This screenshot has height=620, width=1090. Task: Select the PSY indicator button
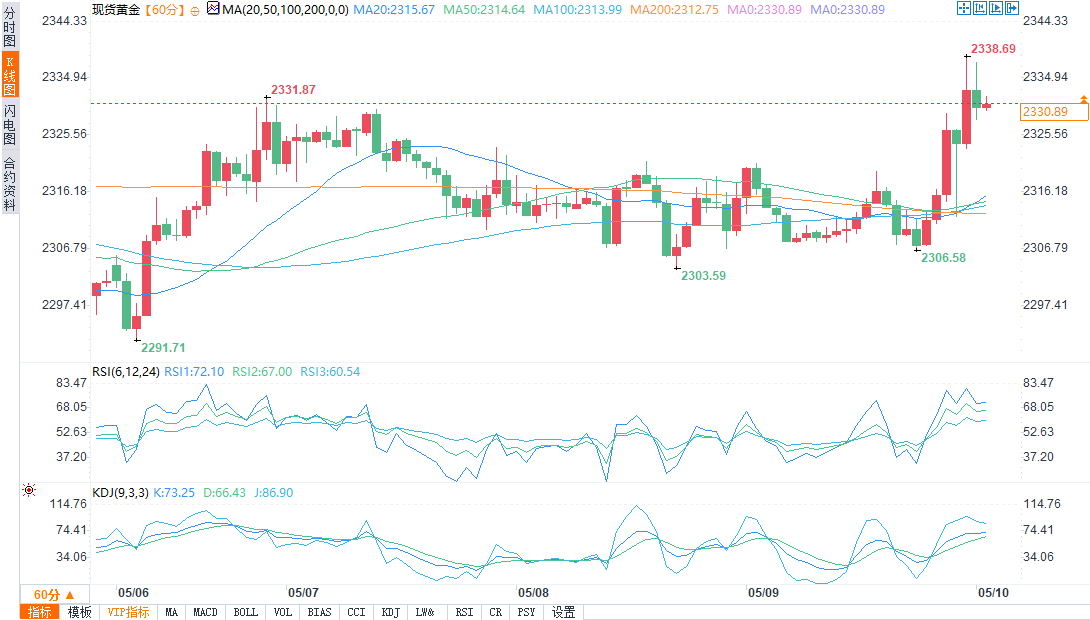click(x=526, y=612)
